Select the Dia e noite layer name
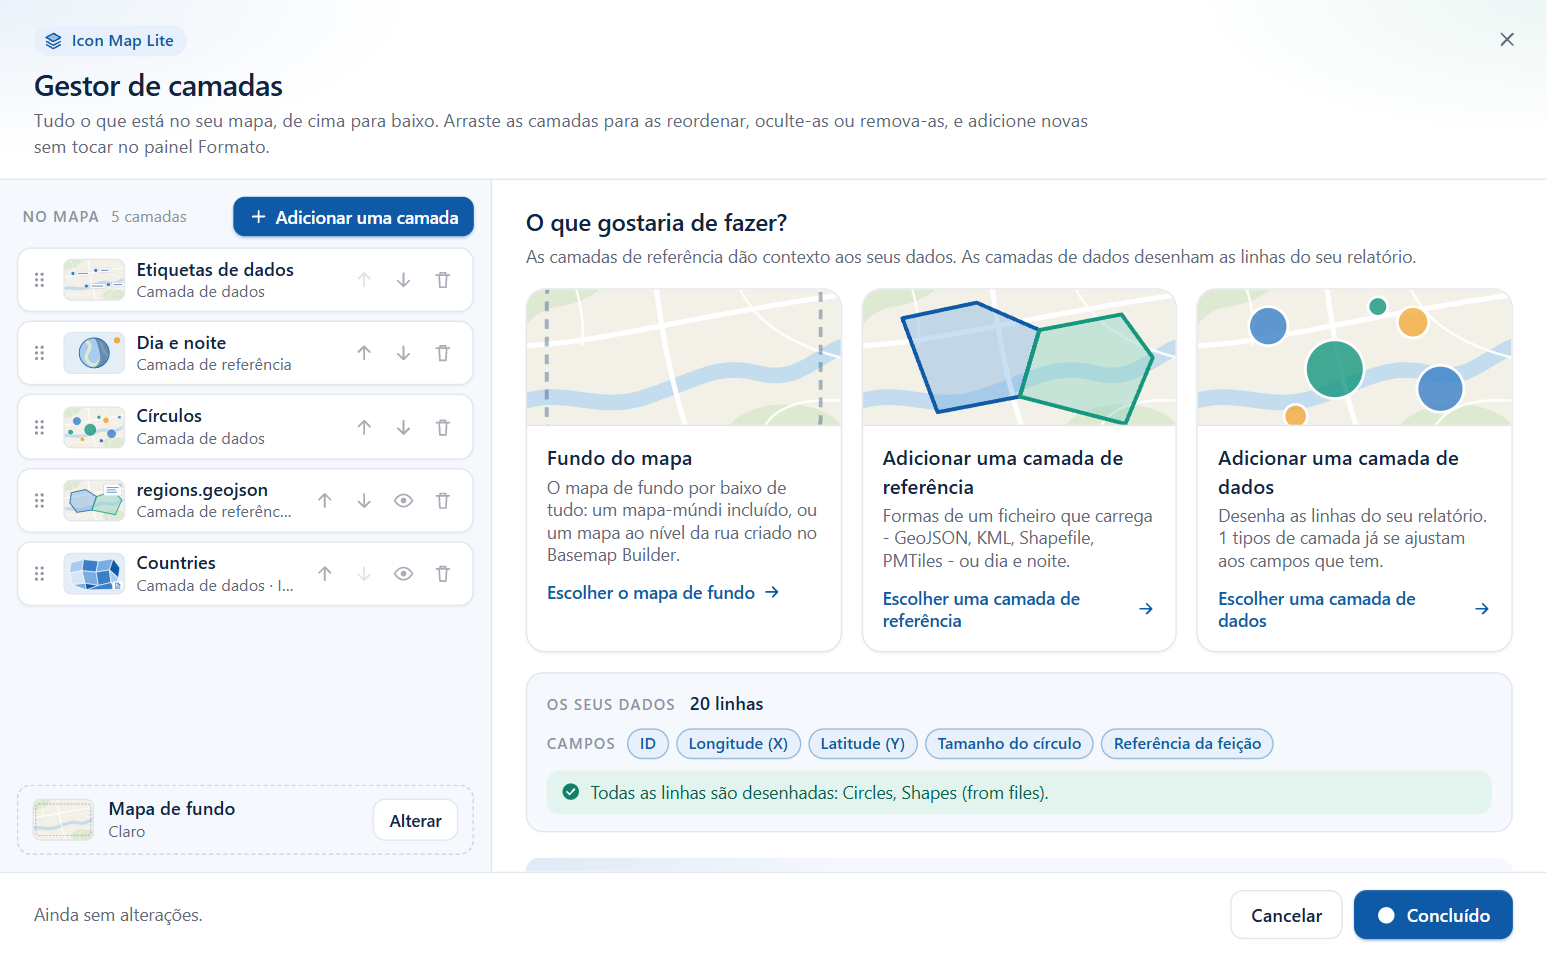Viewport: 1547px width, 956px height. 181,343
